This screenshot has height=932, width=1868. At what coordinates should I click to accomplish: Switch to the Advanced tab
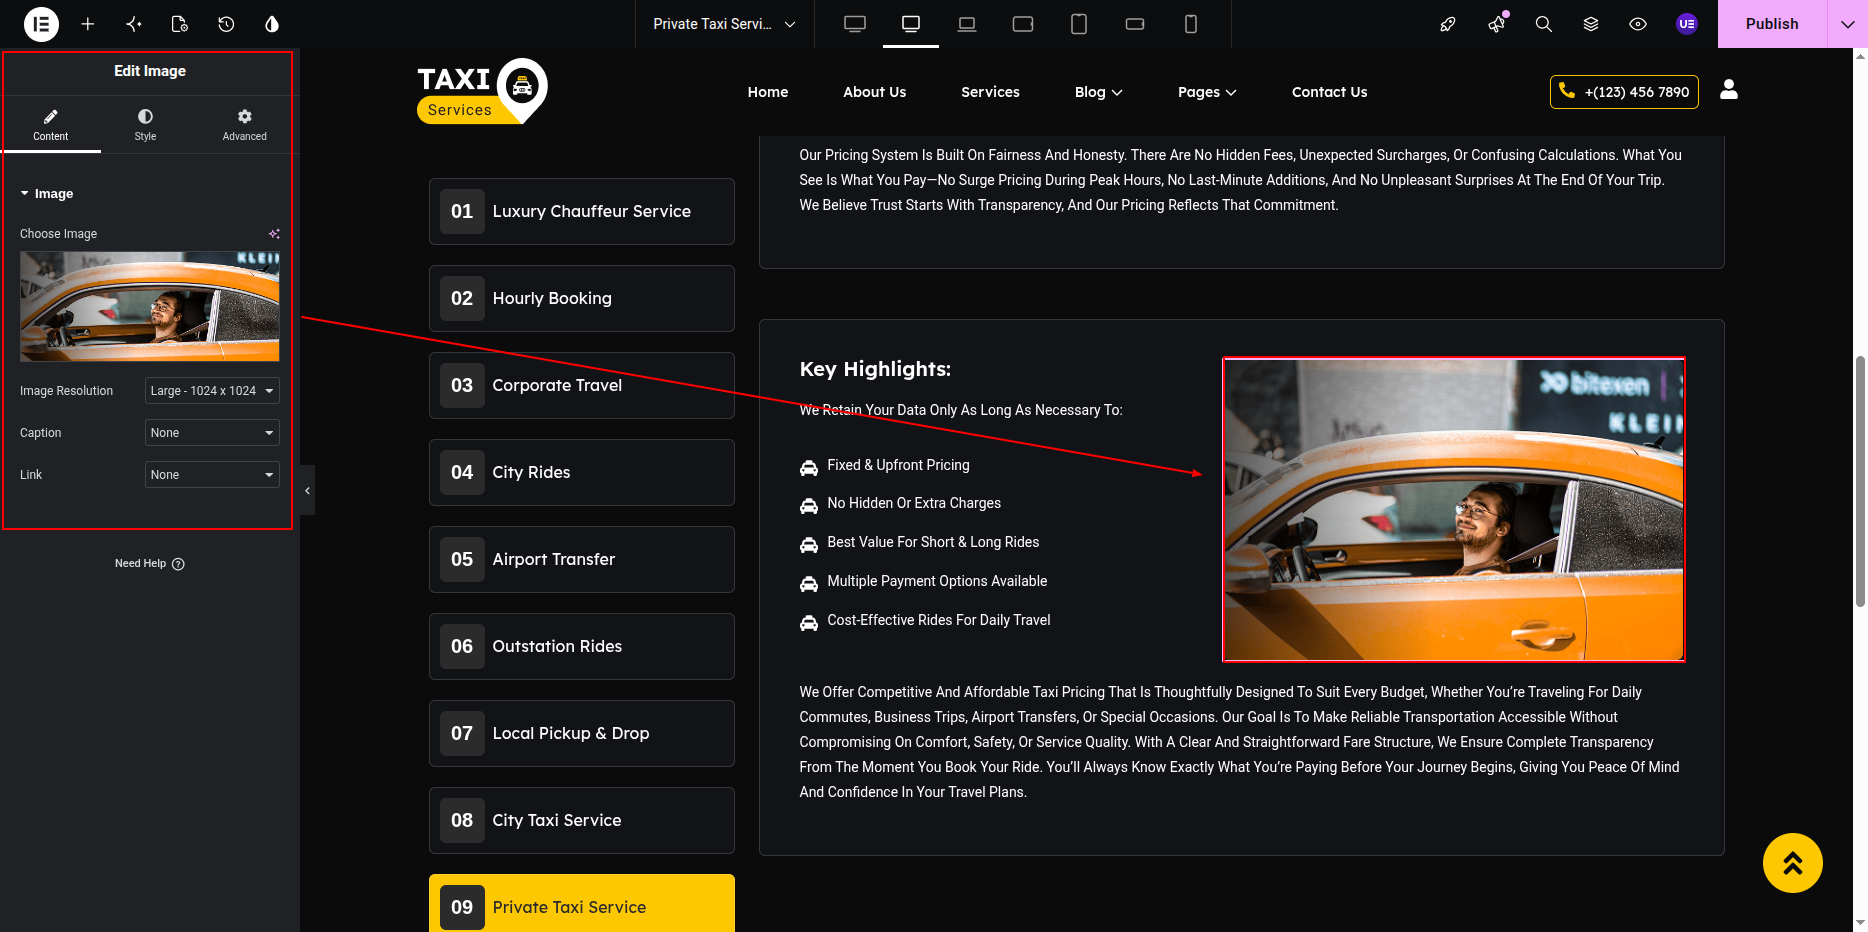(x=245, y=125)
